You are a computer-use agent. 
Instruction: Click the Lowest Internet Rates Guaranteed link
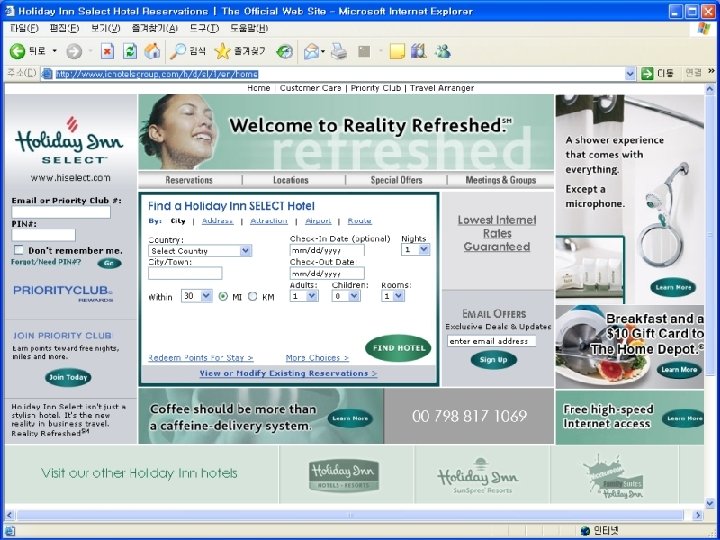click(497, 233)
